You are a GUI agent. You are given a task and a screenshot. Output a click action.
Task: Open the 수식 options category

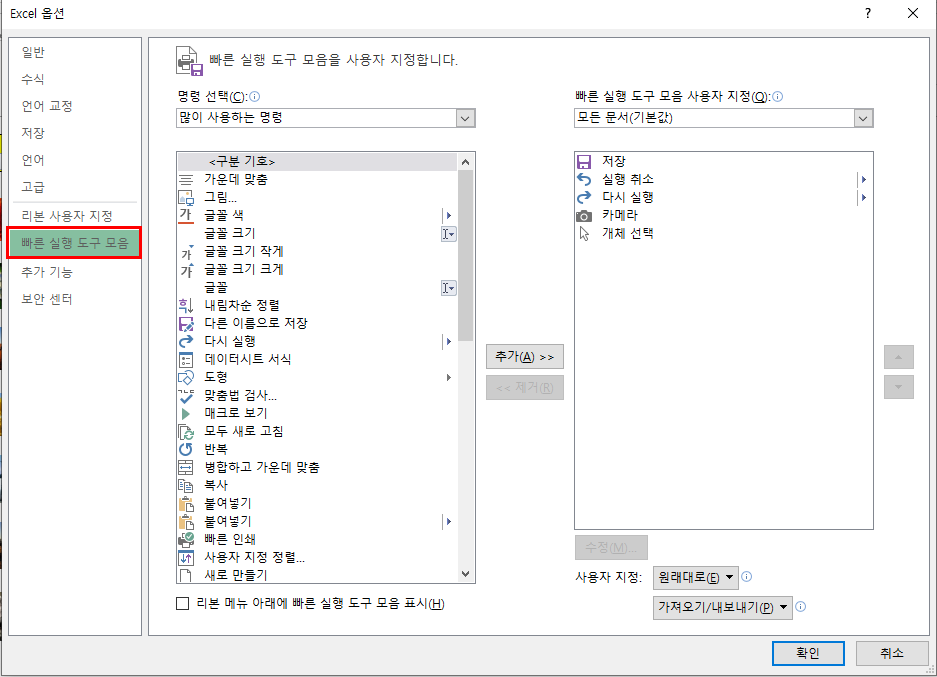33,79
